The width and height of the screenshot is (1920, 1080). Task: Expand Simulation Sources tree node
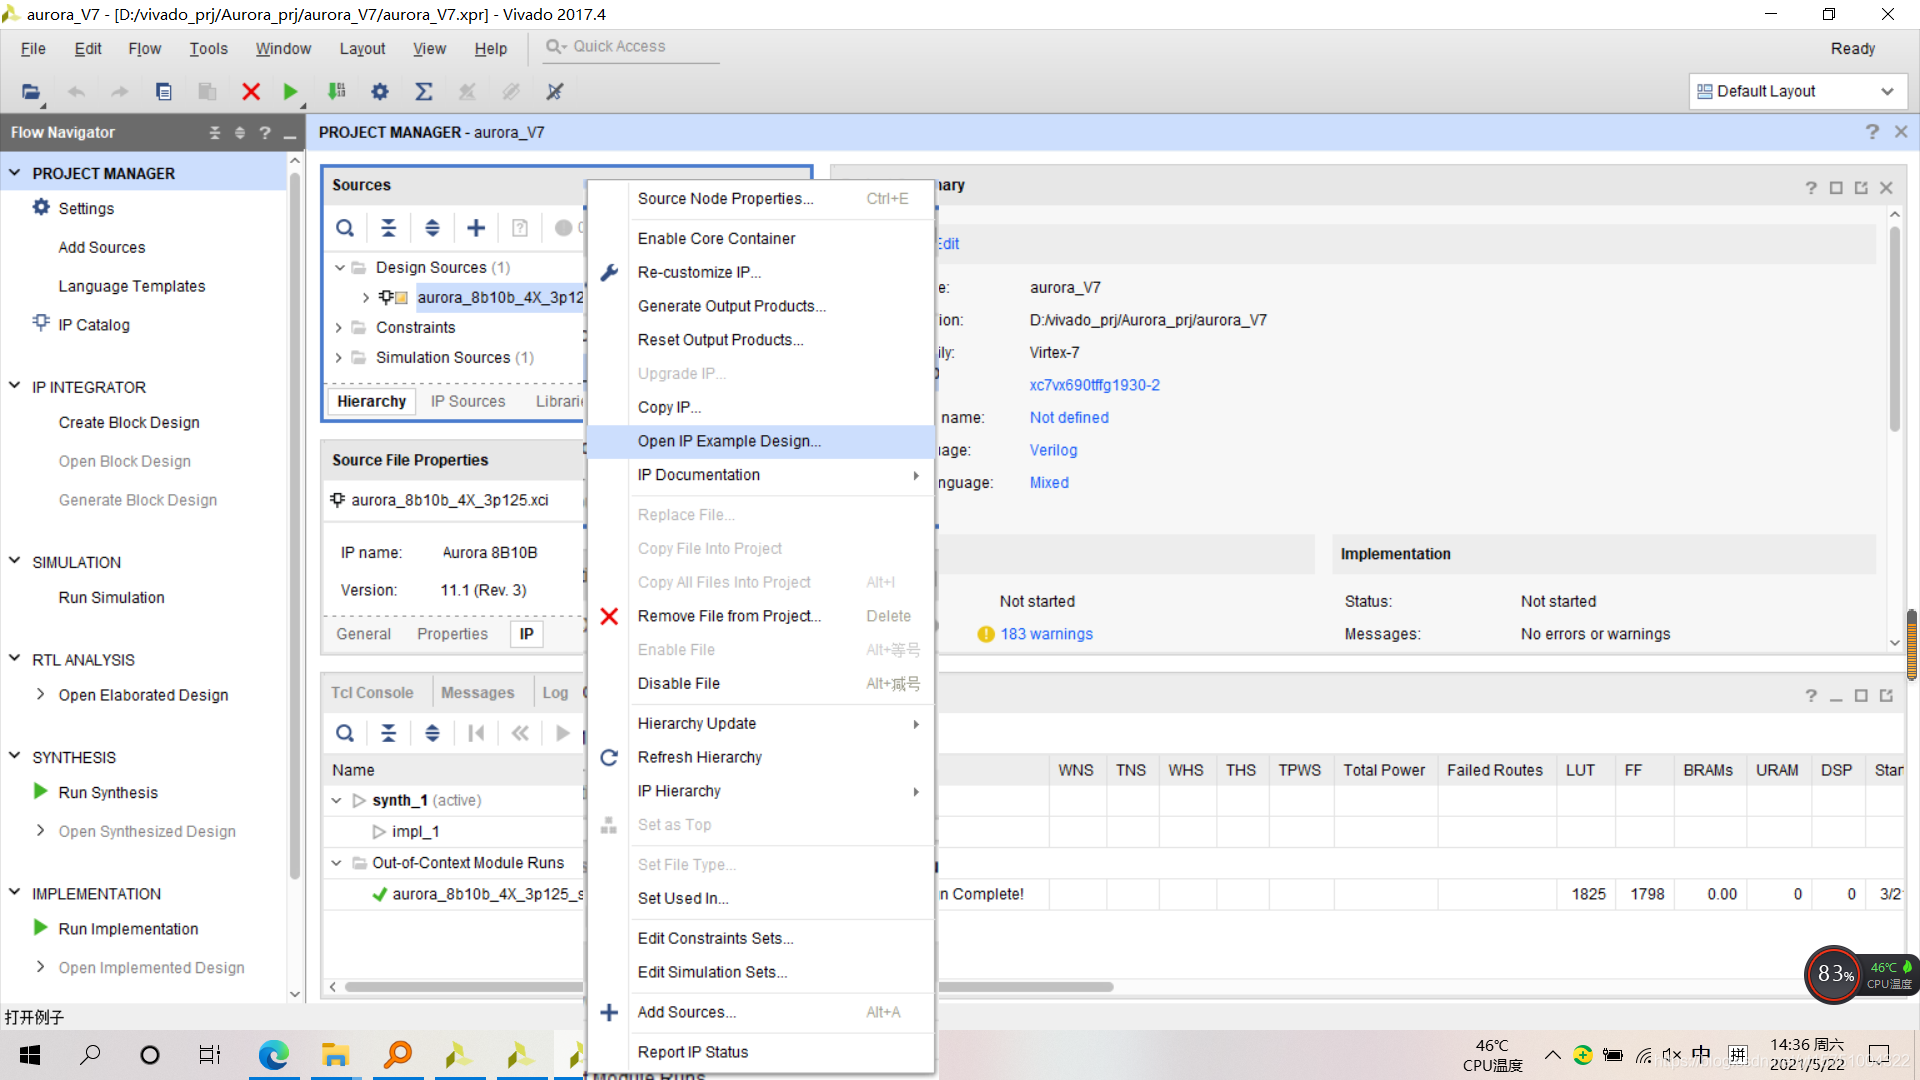point(339,357)
